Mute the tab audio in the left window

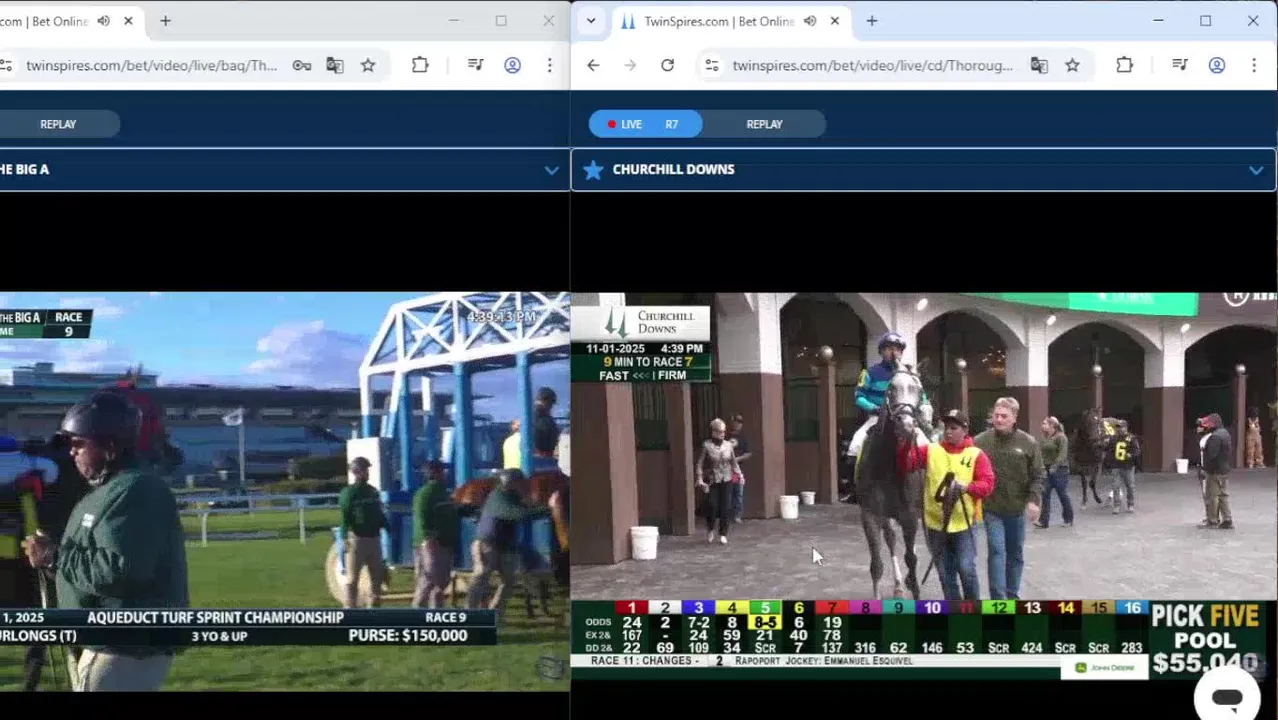click(x=104, y=21)
